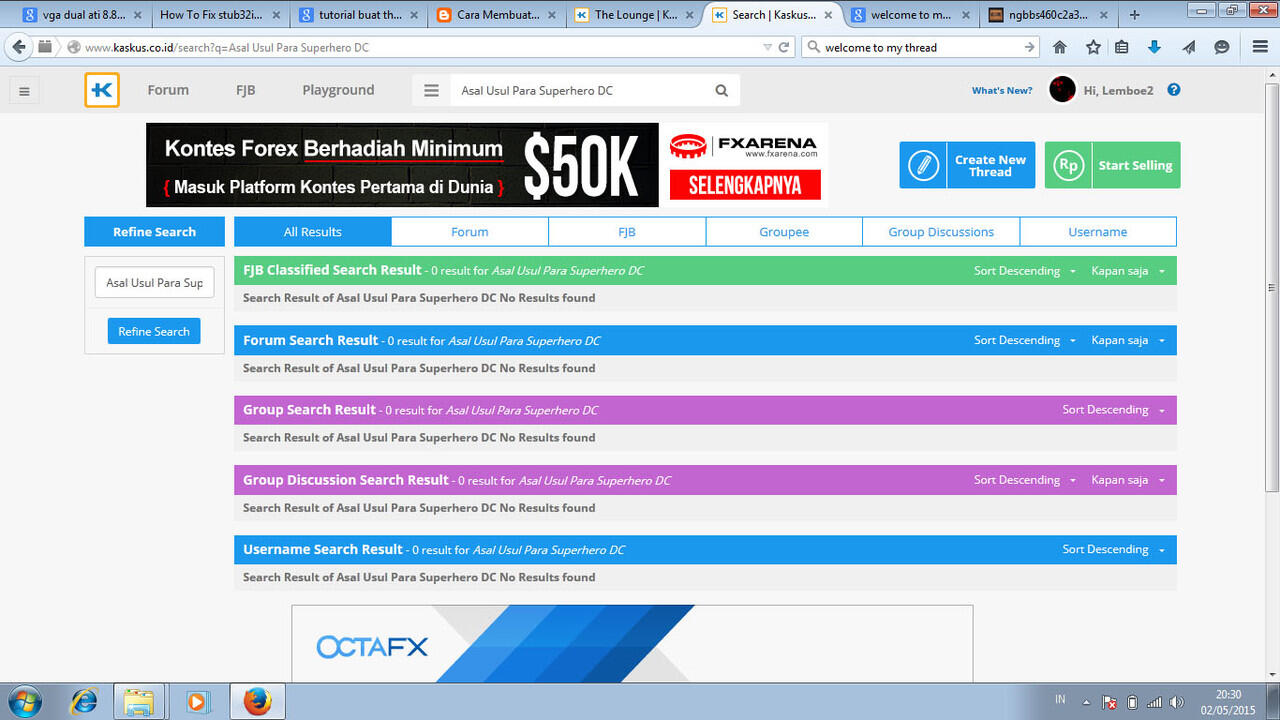The image size is (1280, 720).
Task: Show hidden tray icons arrow
Action: point(1085,702)
